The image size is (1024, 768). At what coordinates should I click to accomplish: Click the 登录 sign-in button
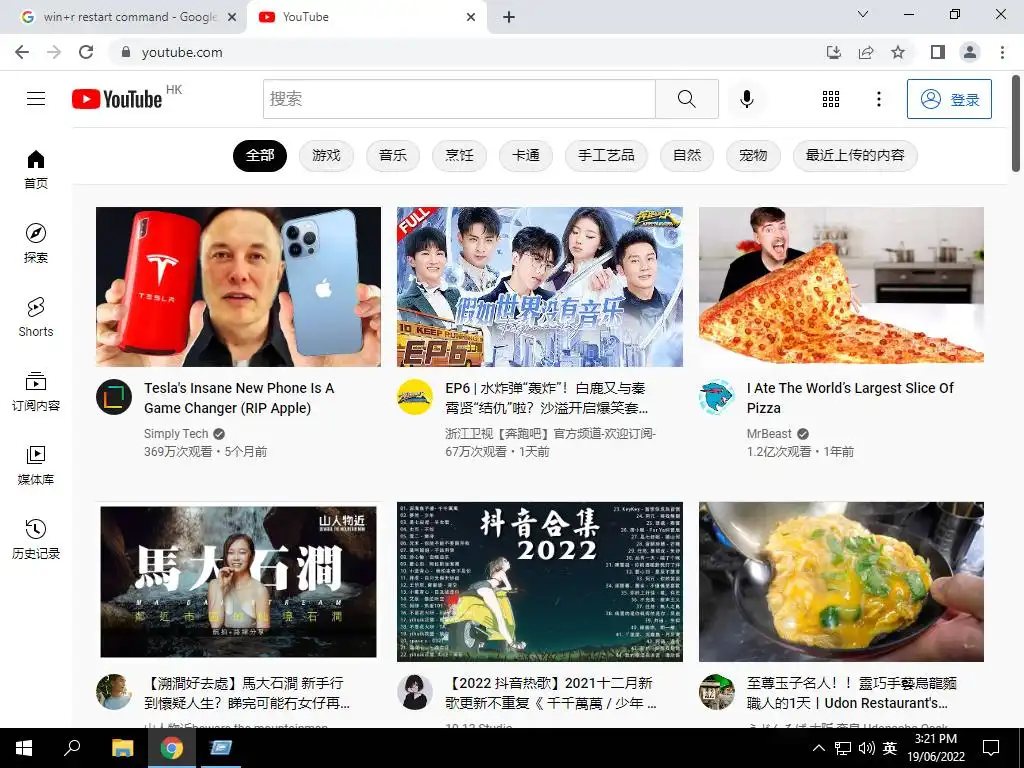pyautogui.click(x=949, y=99)
